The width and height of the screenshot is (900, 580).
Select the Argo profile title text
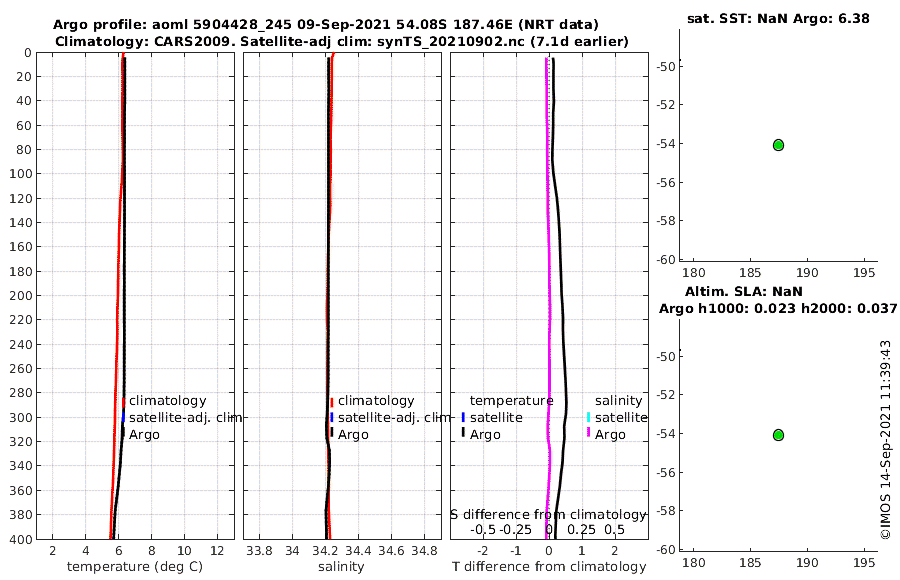point(325,25)
